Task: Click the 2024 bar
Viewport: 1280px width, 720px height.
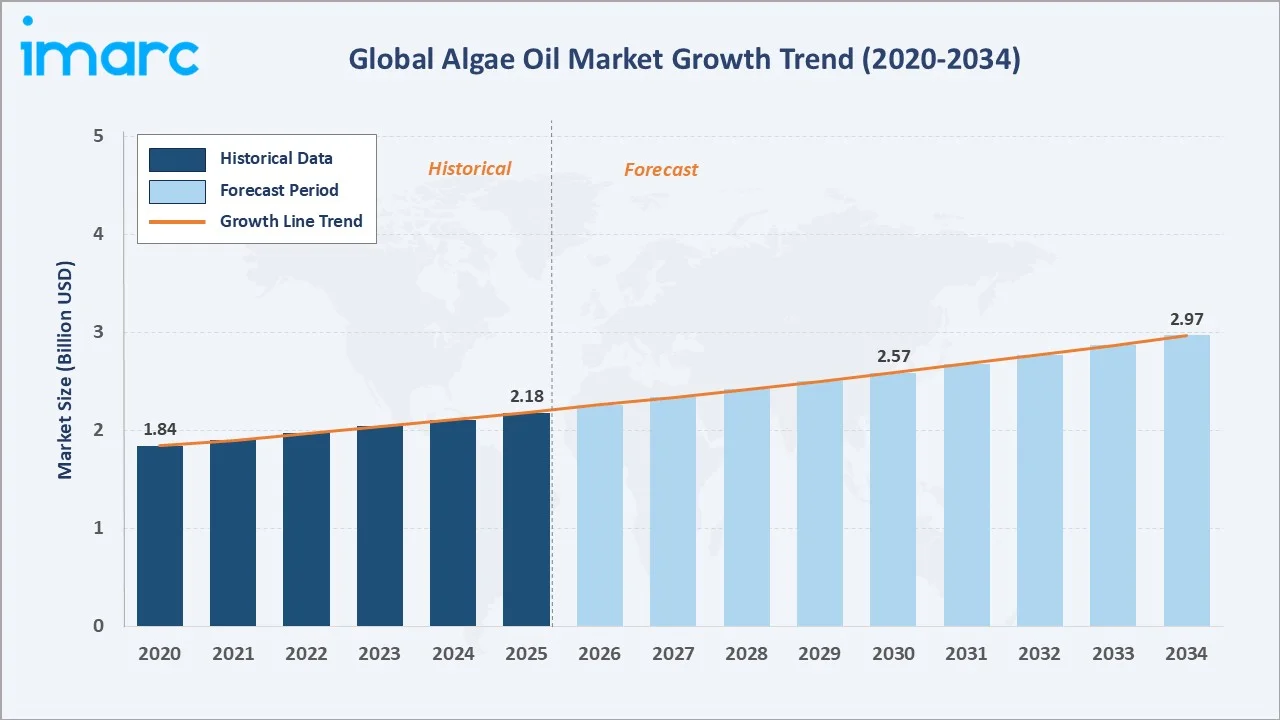Action: pos(453,523)
